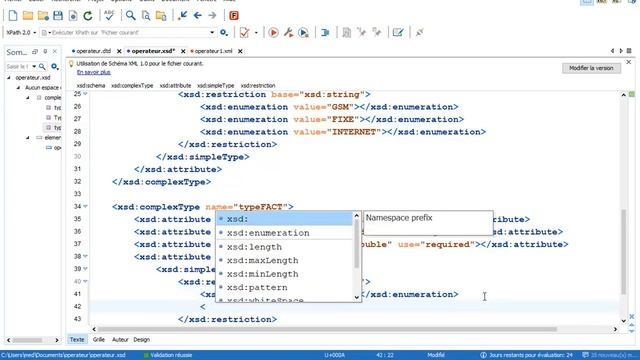Click 'Validation réussie' status message

(171, 355)
